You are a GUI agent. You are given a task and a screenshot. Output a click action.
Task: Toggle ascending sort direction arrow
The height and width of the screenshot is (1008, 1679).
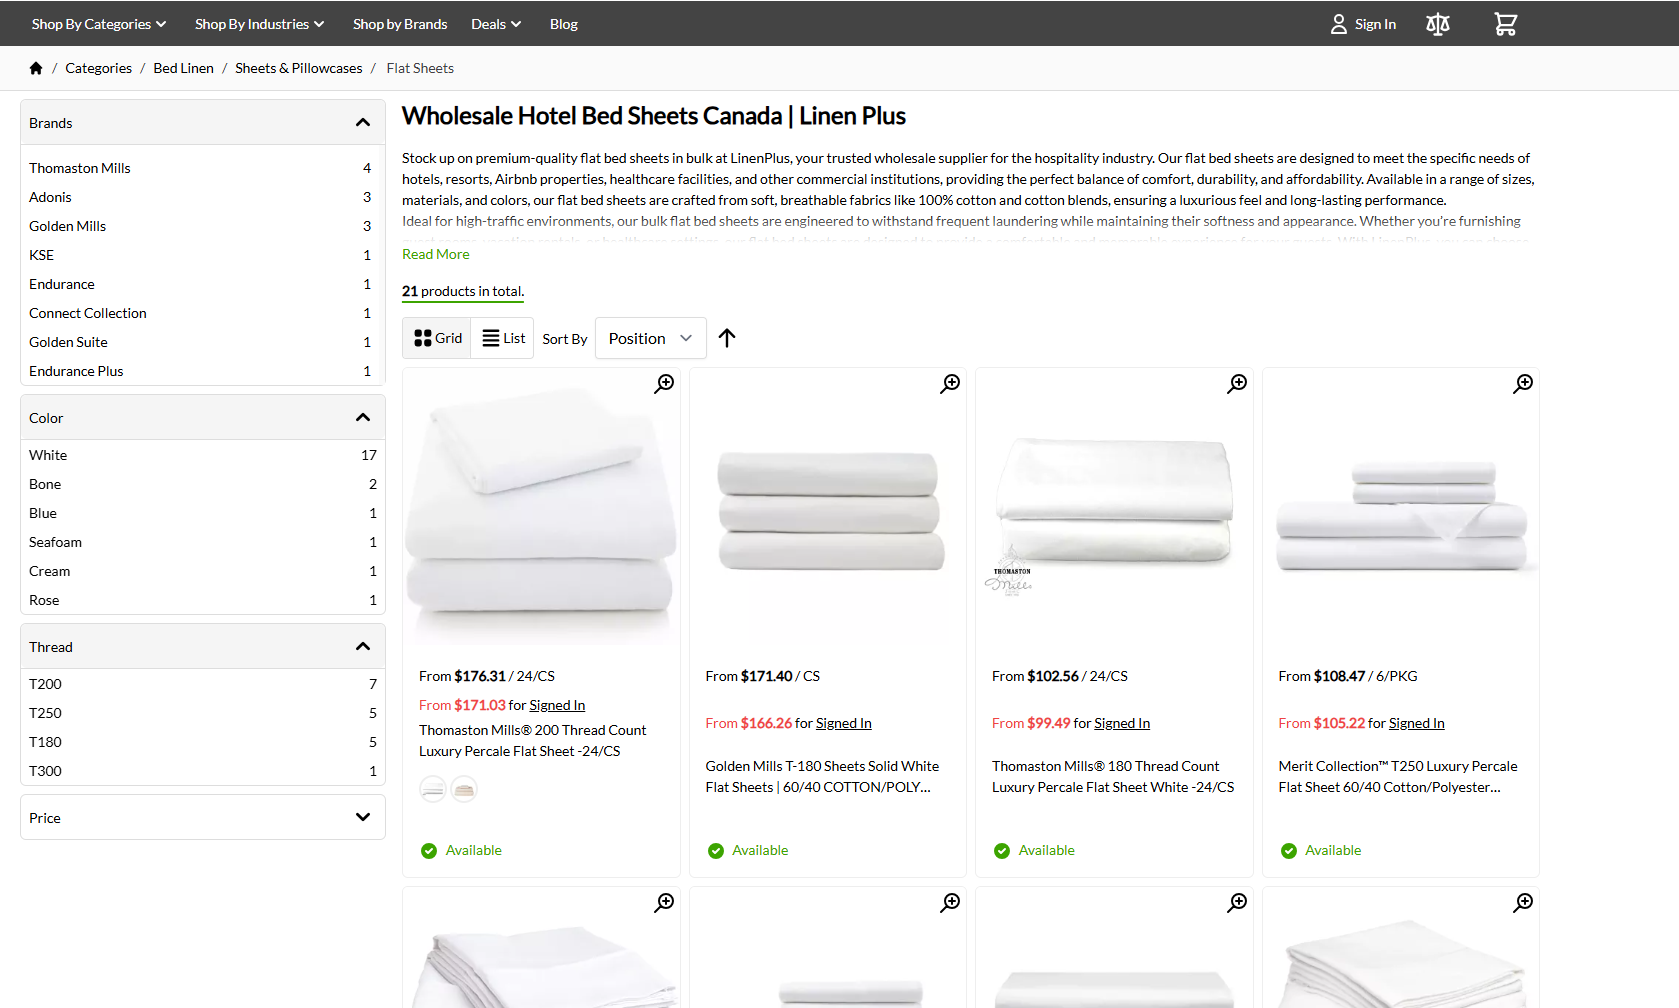point(727,338)
